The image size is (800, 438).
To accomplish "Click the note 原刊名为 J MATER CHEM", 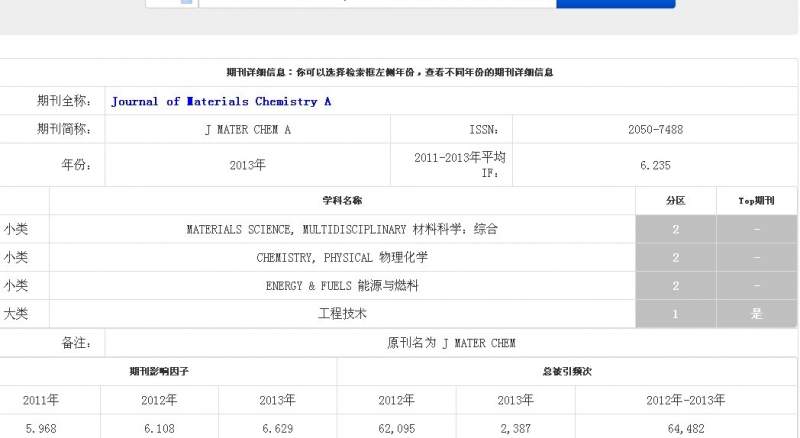I will click(x=451, y=343).
